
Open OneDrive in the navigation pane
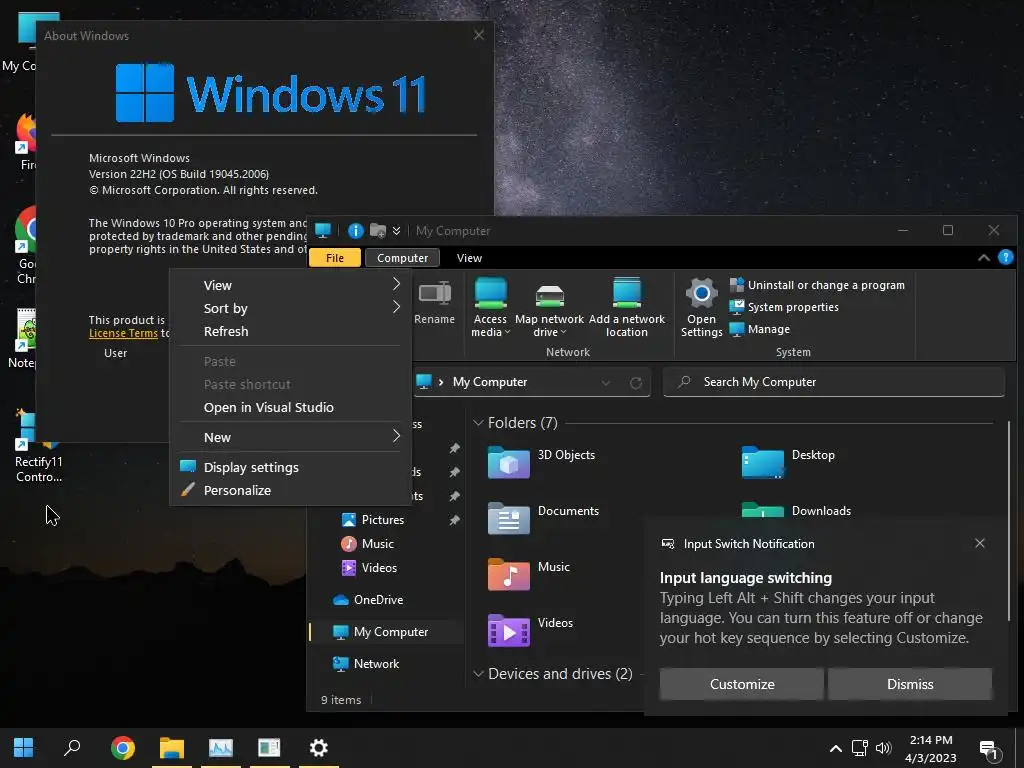click(368, 600)
